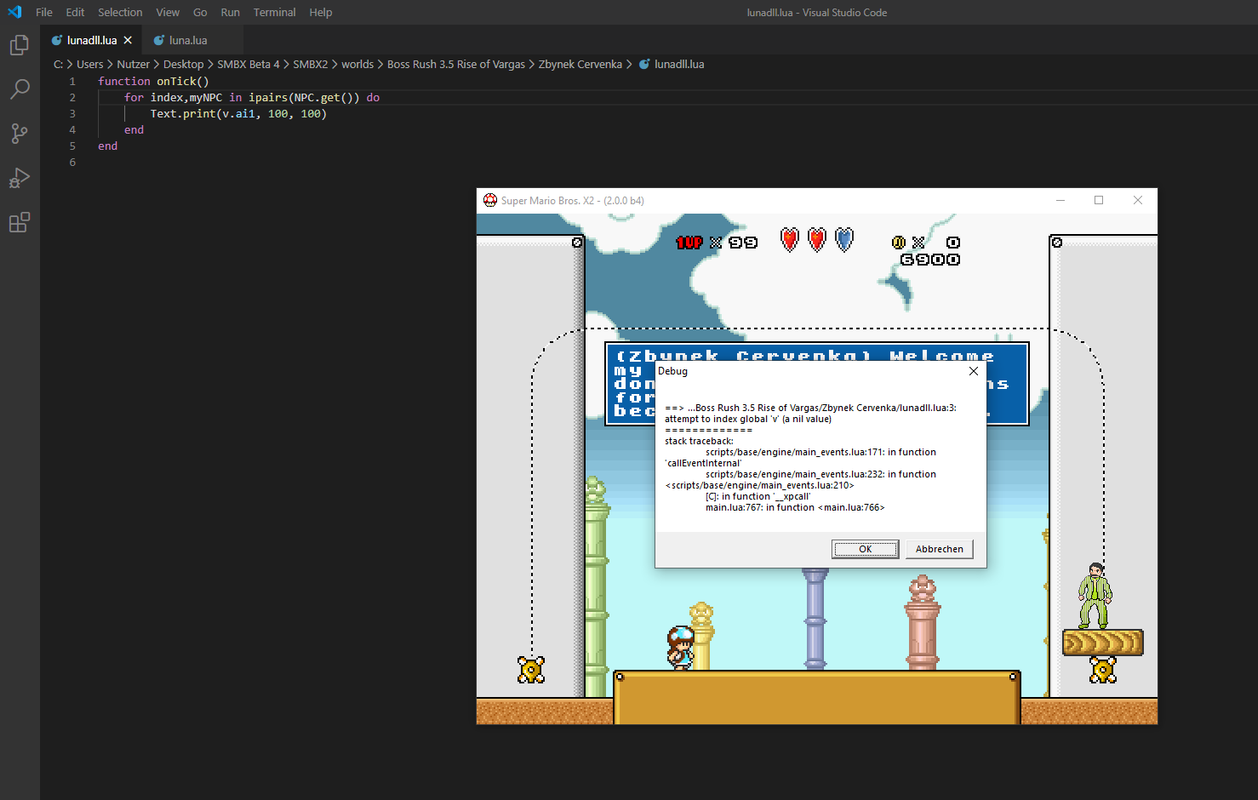Click the mushroom icon in game title bar
This screenshot has height=800, width=1258.
click(x=490, y=200)
